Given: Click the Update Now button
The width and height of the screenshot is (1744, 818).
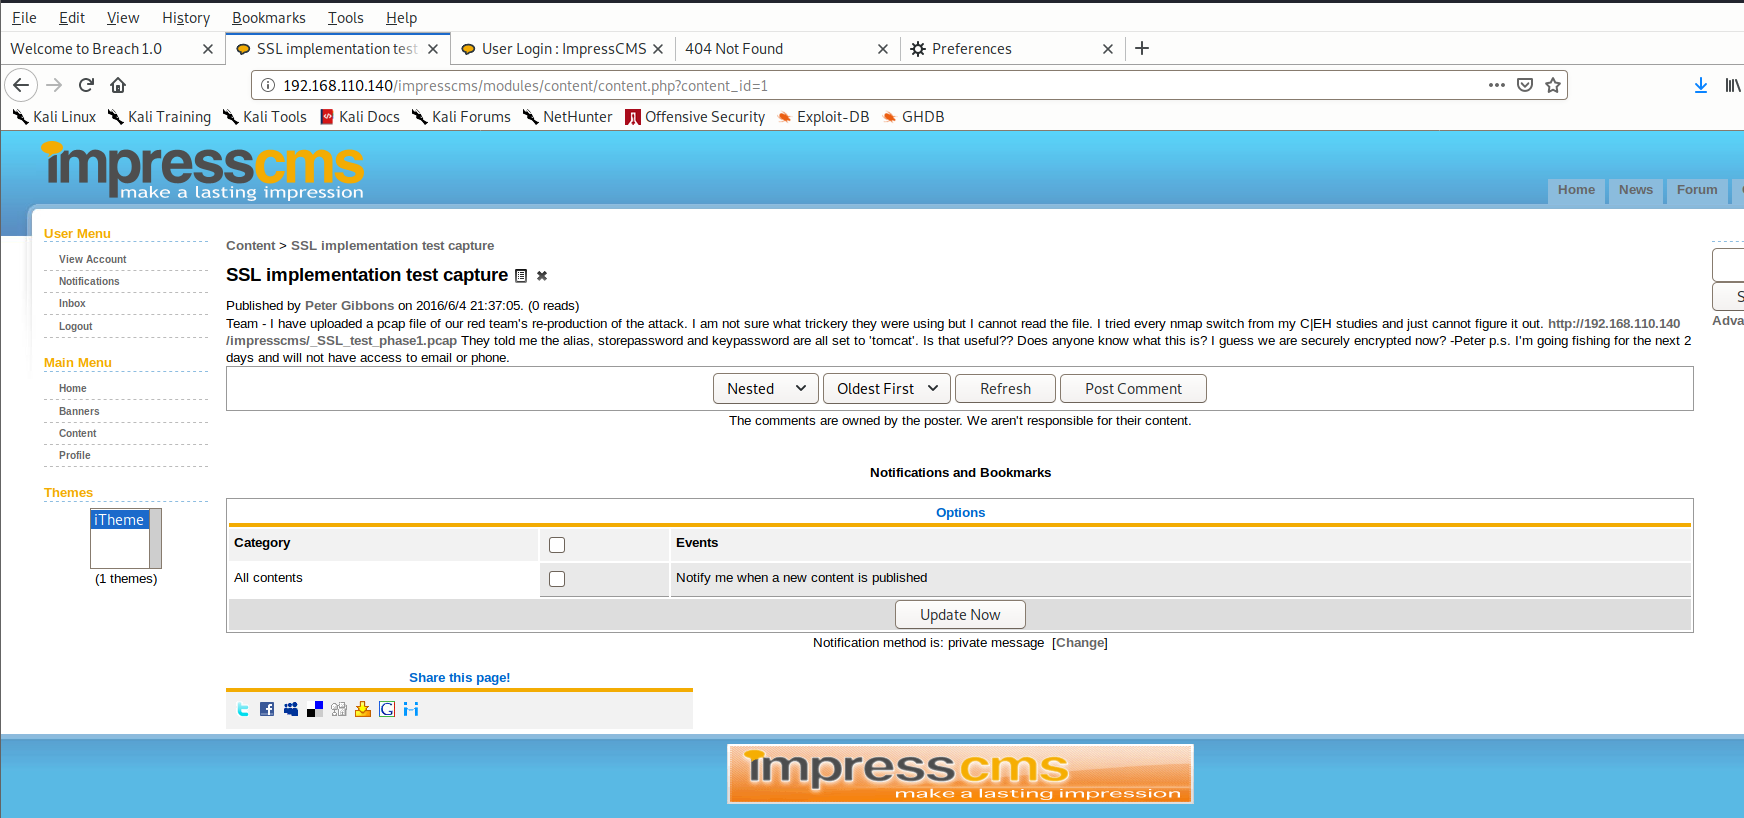Looking at the screenshot, I should click(960, 614).
